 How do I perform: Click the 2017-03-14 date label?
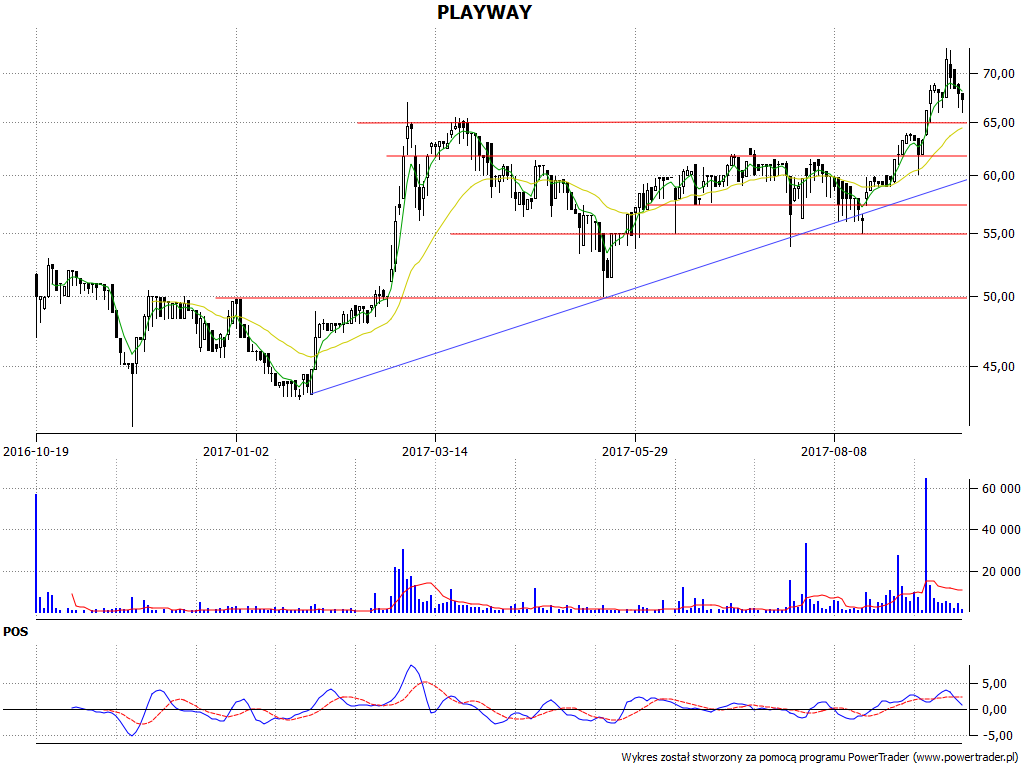pyautogui.click(x=435, y=451)
